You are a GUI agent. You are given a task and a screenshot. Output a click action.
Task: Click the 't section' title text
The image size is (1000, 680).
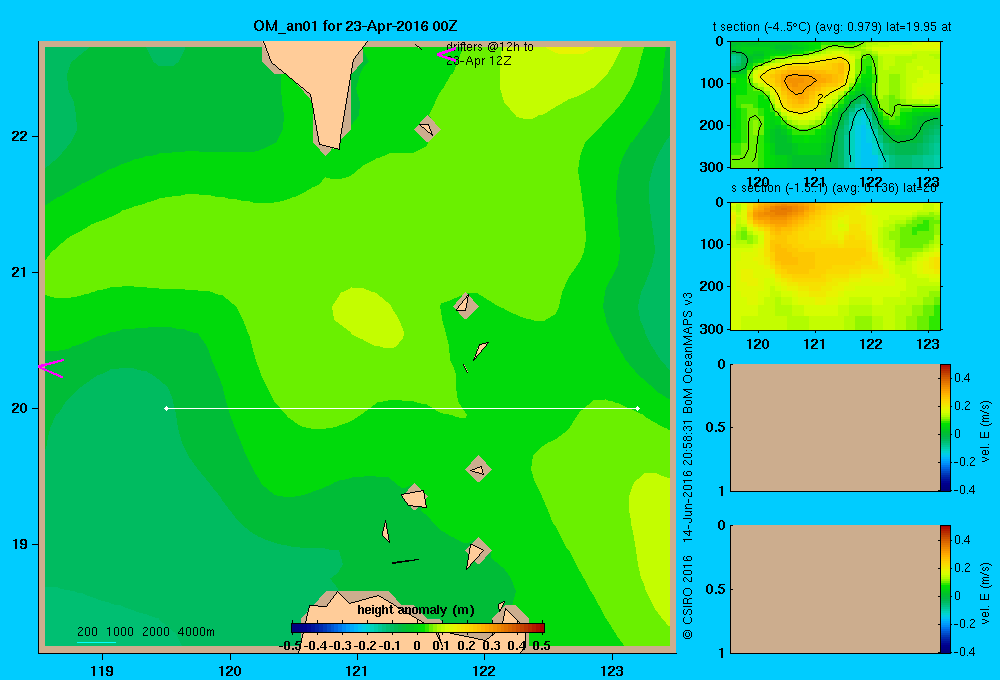coord(832,27)
